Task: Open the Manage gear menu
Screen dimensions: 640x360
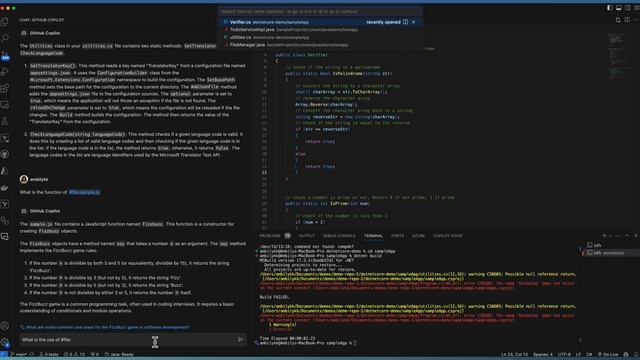Action: [x=5, y=342]
